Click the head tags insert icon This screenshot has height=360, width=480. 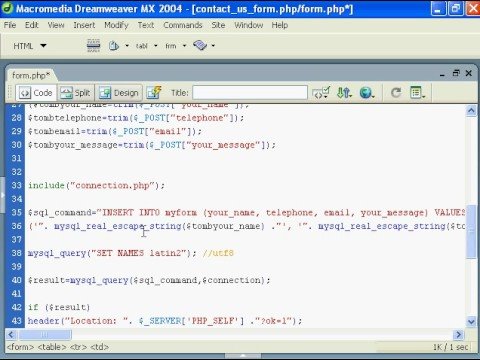114,46
